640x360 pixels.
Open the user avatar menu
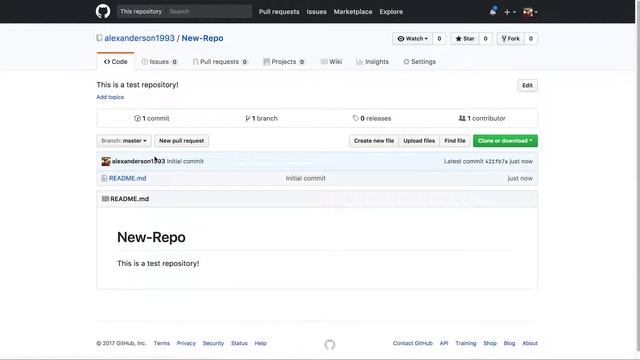(x=530, y=12)
